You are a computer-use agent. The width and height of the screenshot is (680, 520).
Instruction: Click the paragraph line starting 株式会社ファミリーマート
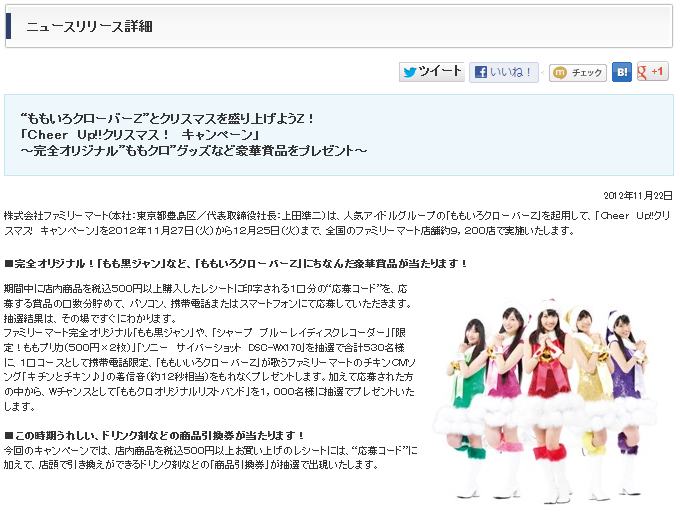click(337, 216)
